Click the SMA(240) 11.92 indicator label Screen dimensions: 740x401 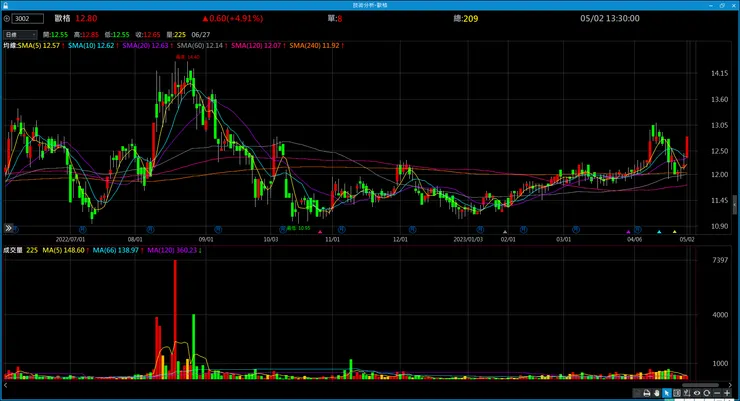click(314, 45)
